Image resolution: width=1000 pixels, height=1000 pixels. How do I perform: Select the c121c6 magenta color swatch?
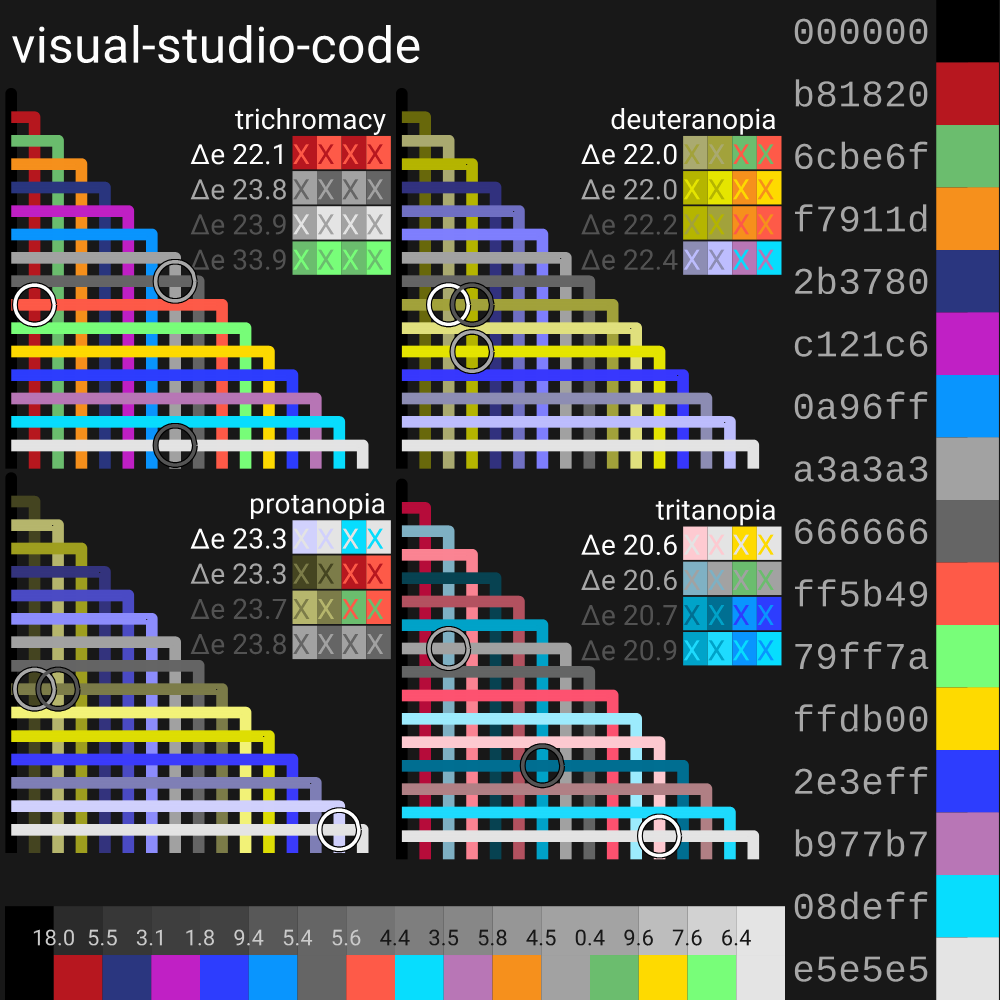pyautogui.click(x=967, y=344)
